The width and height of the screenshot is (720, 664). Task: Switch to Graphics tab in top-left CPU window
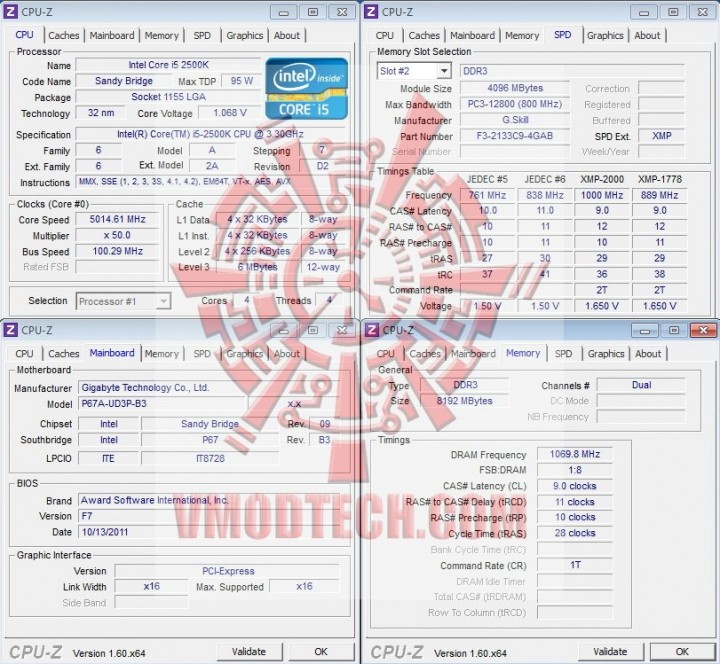[244, 35]
